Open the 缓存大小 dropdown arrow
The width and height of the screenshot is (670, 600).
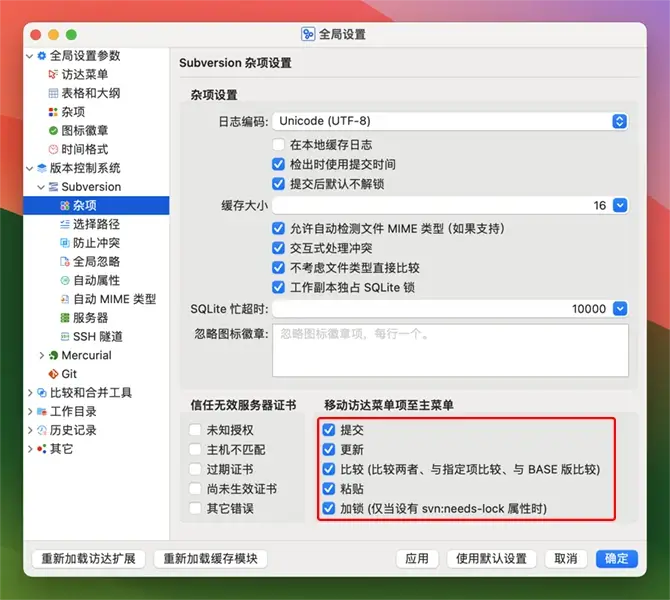pyautogui.click(x=619, y=205)
